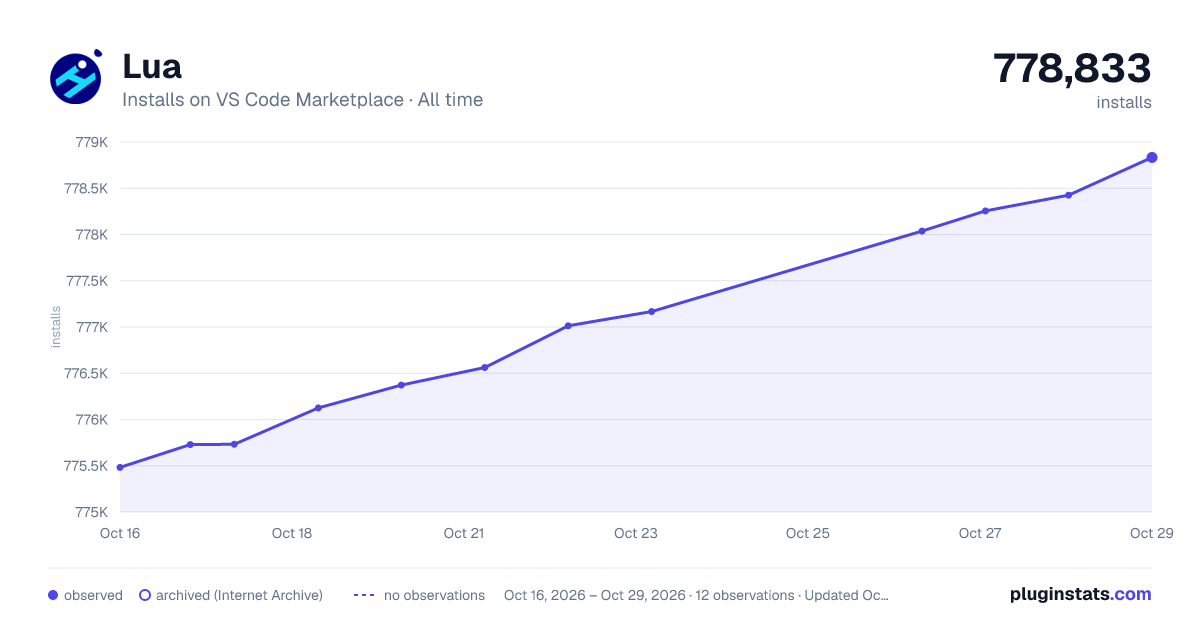Viewport: 1200px width, 630px height.
Task: Click the 776.5K y-axis label
Action: tap(85, 373)
